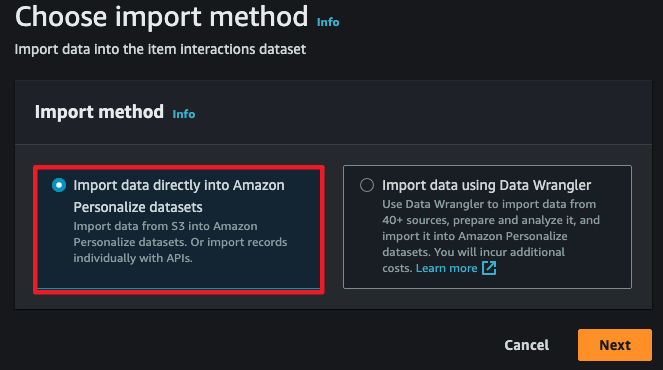663x370 pixels.
Task: Click the blue underline of the selected option card
Action: point(179,288)
